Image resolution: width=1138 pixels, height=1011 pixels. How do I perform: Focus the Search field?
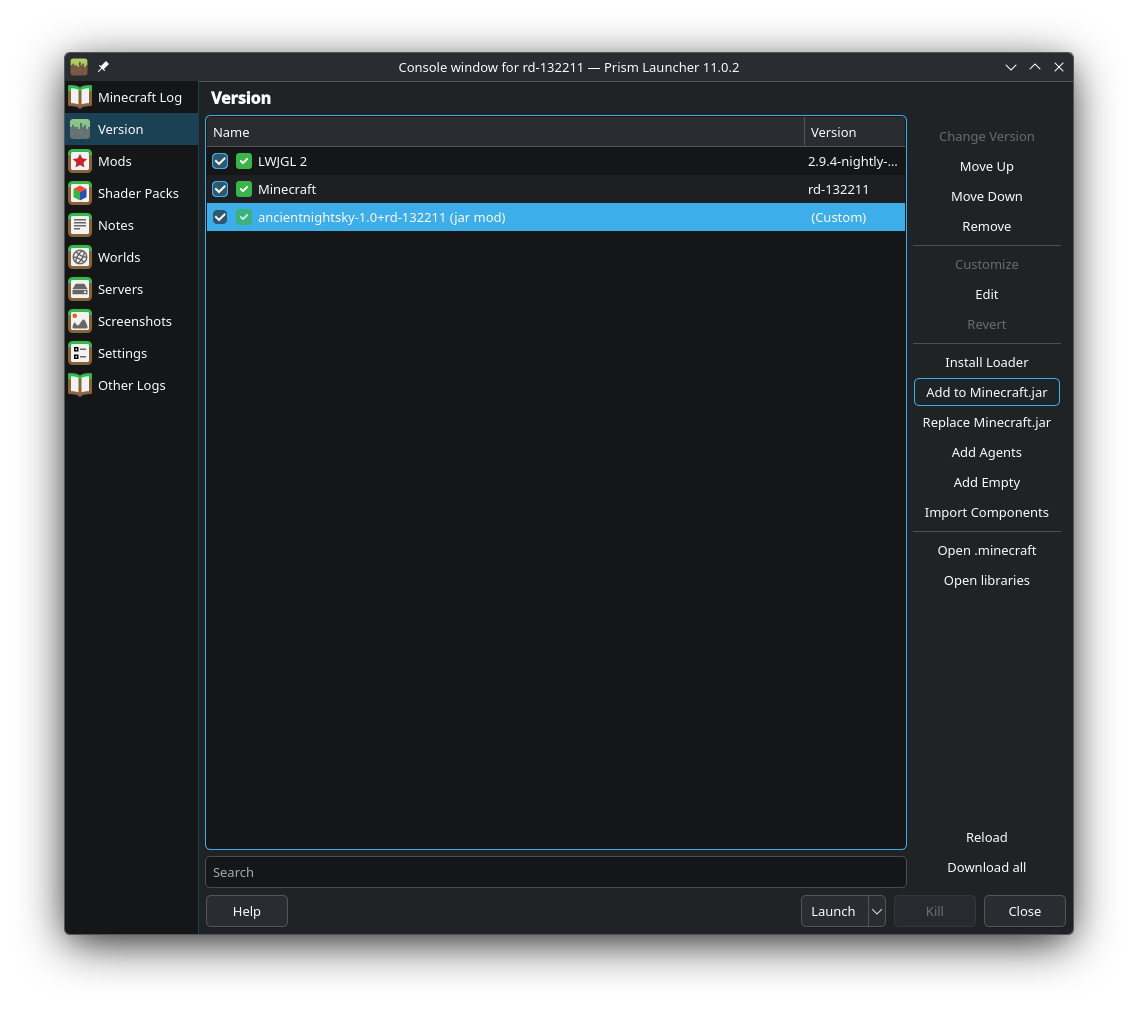(556, 872)
